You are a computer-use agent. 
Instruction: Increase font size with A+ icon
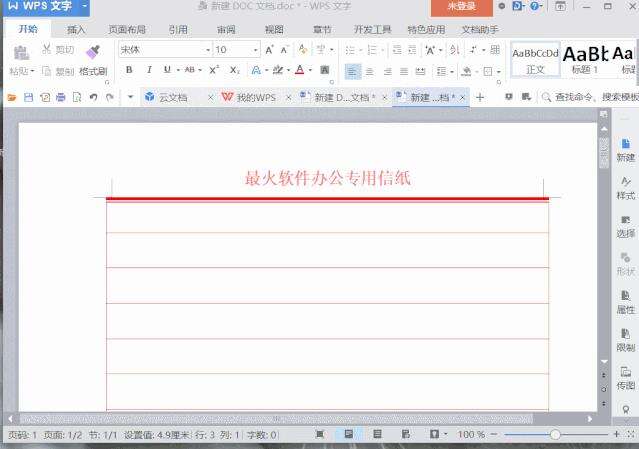269,50
